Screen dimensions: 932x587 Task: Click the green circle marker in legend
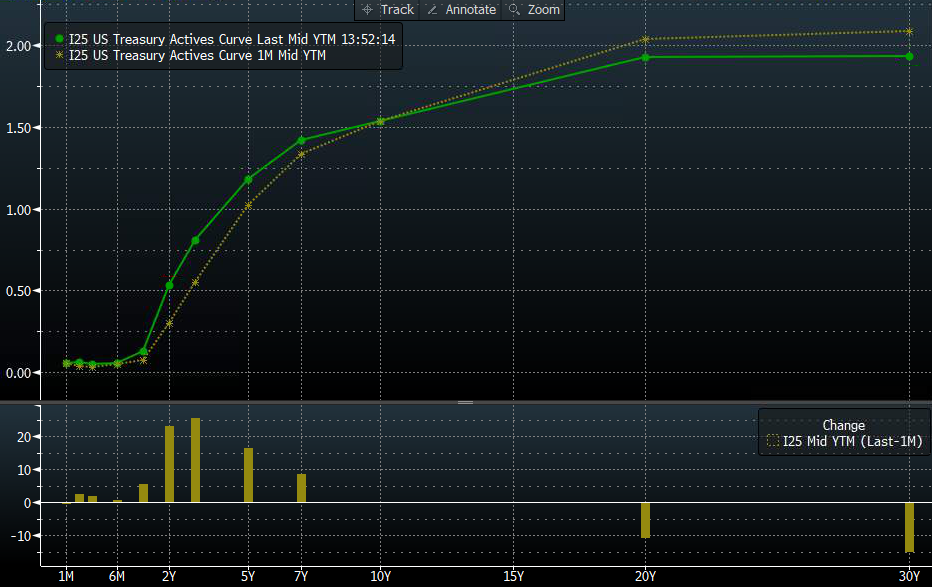click(x=60, y=39)
